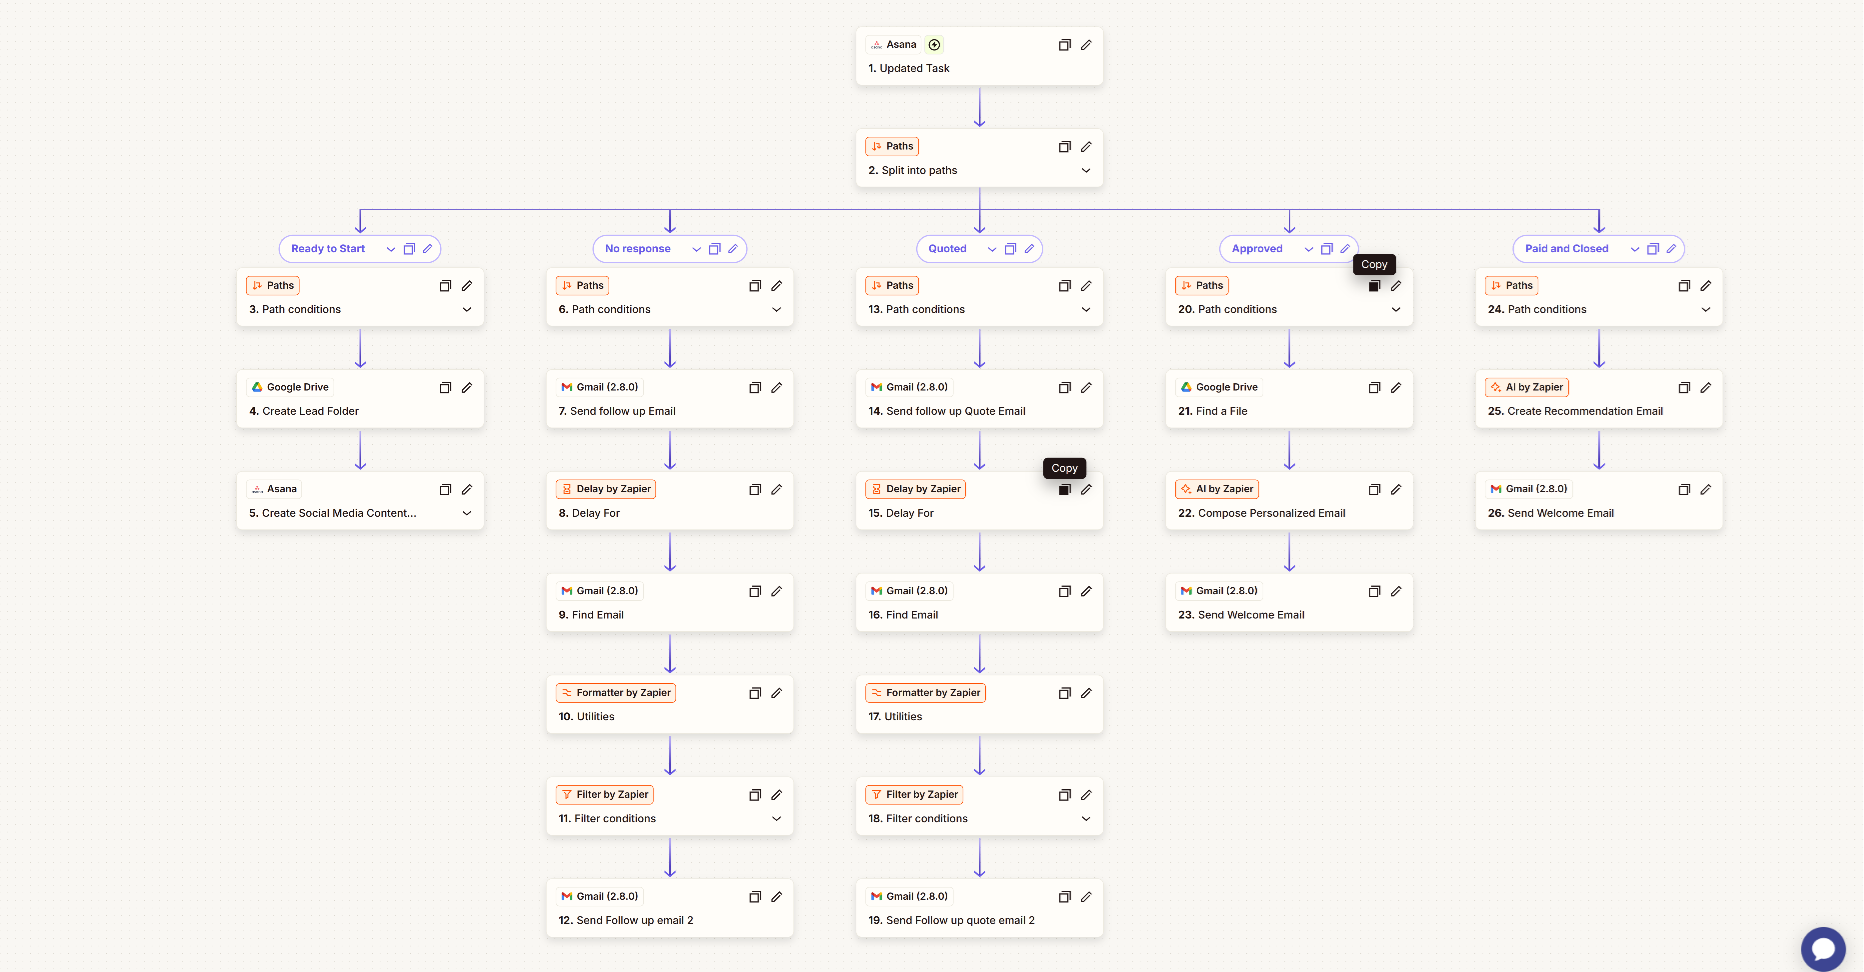Expand step 20 Path conditions
Screen dimensions: 1864x972
tap(1396, 310)
